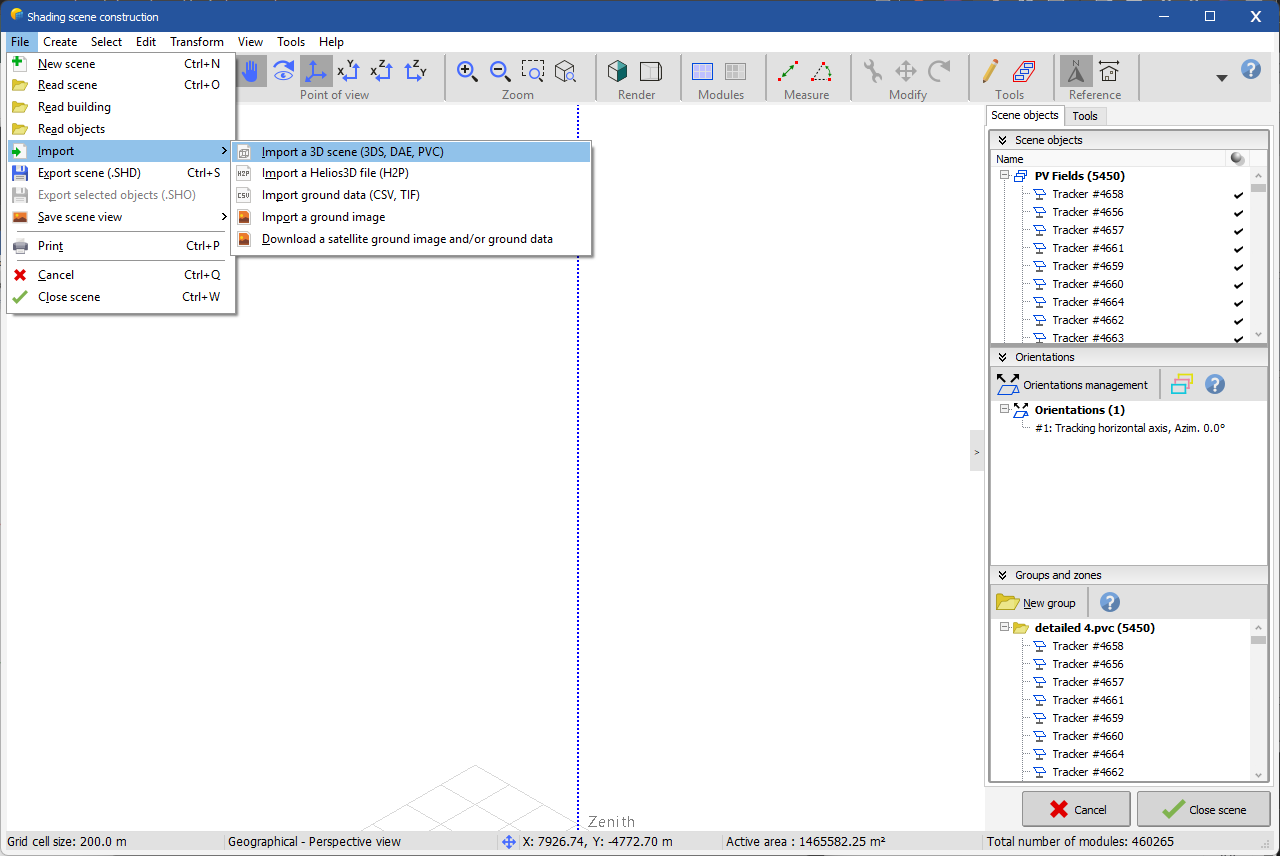Activate the distance measure tool icon
Viewport: 1280px width, 856px height.
tap(788, 71)
